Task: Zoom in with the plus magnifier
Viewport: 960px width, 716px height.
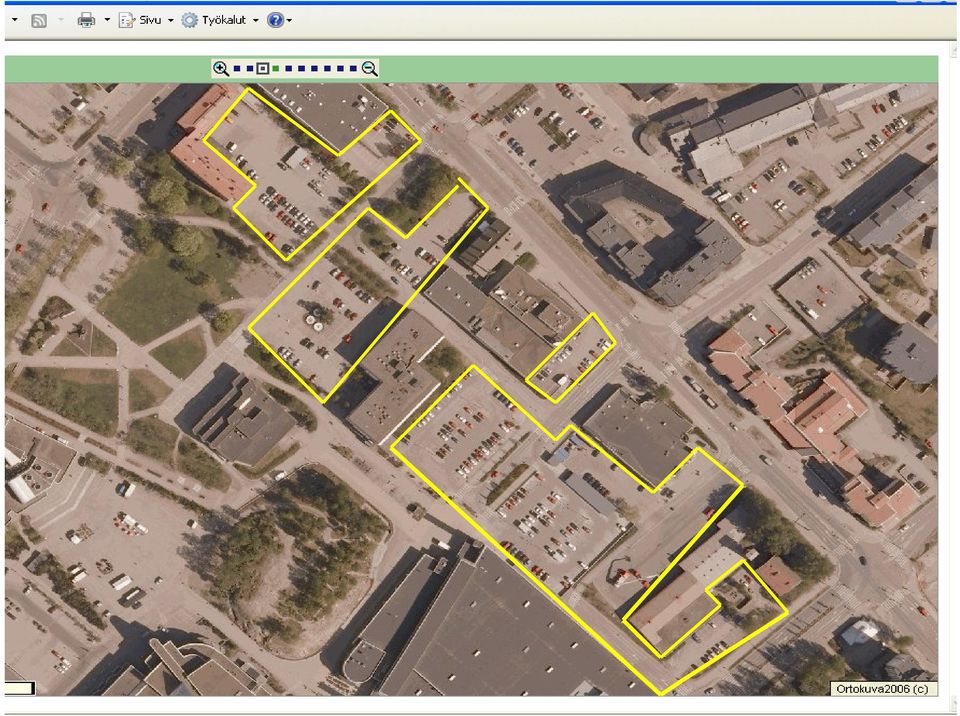Action: click(x=220, y=69)
